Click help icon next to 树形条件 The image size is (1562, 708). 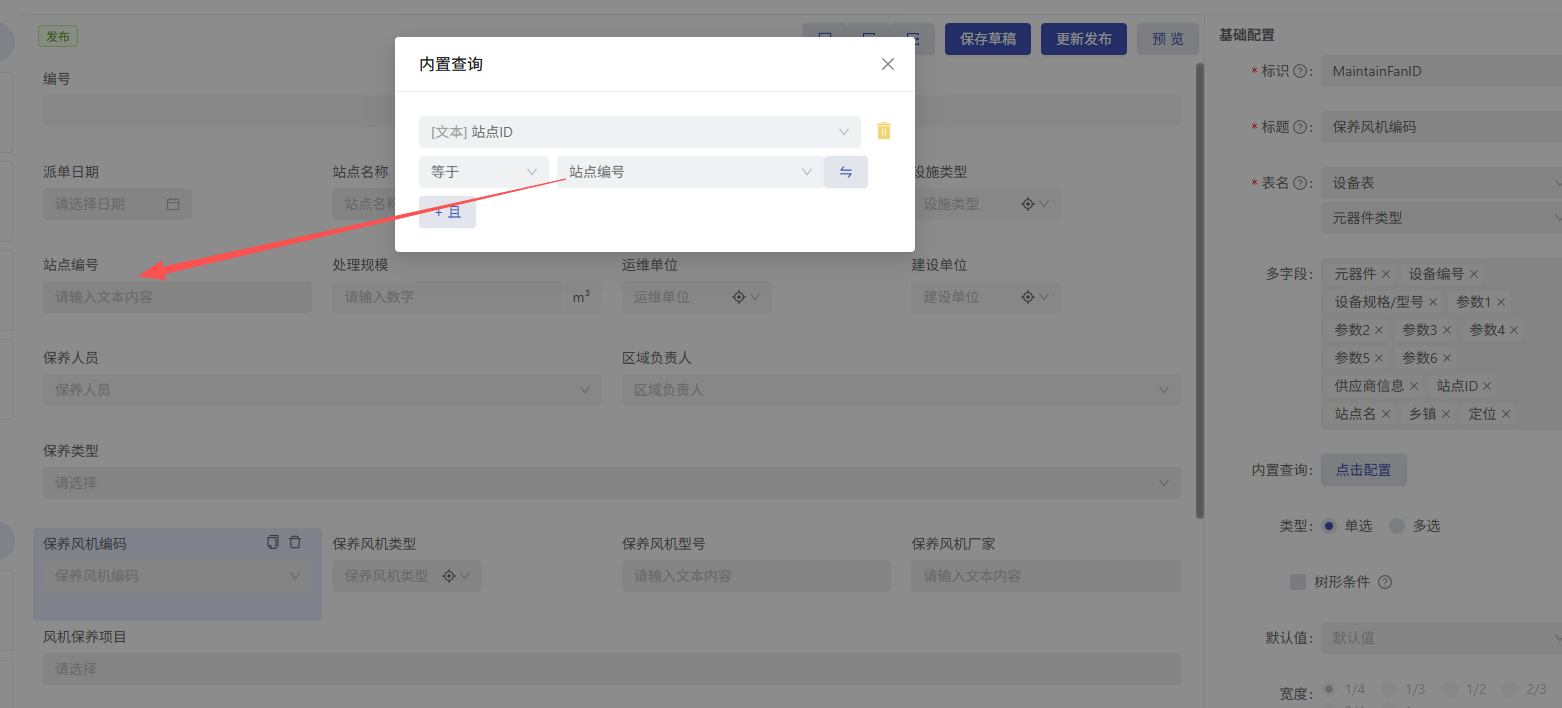click(x=1385, y=582)
